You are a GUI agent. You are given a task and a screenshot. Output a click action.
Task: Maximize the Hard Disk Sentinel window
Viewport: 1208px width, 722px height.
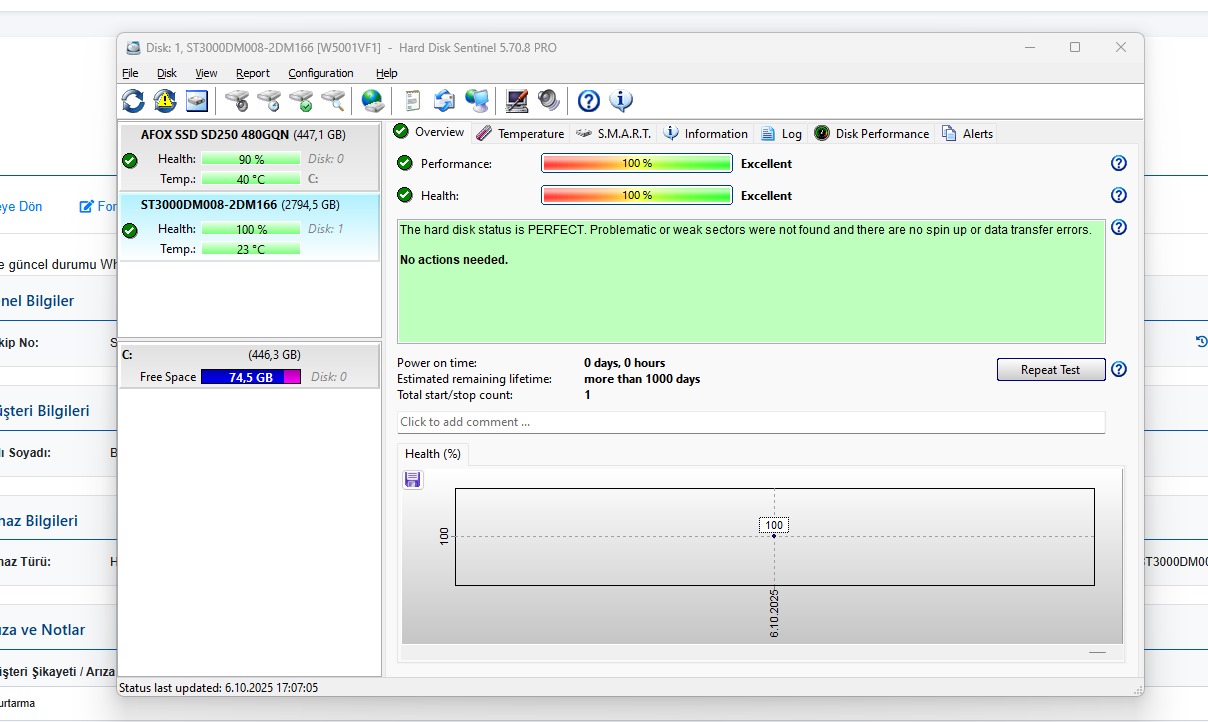click(1075, 47)
